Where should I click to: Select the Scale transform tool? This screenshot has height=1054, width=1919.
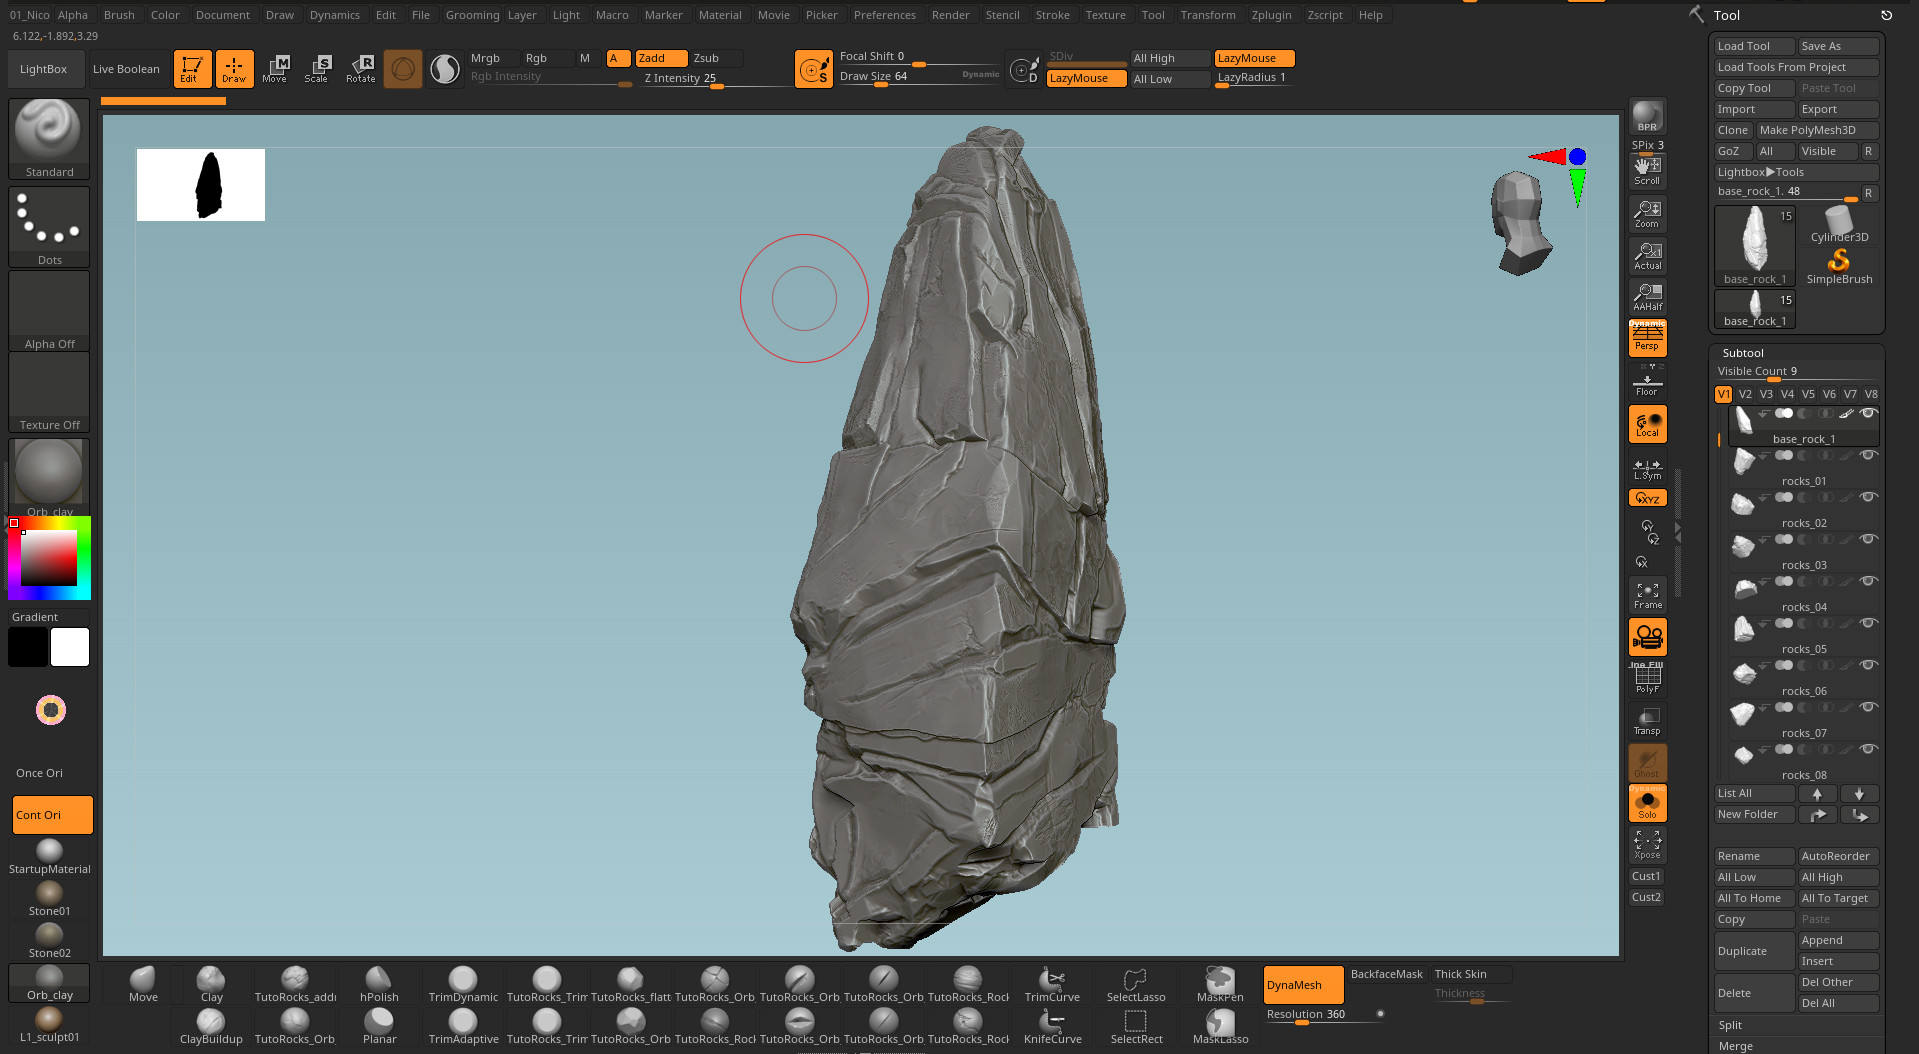[x=317, y=68]
